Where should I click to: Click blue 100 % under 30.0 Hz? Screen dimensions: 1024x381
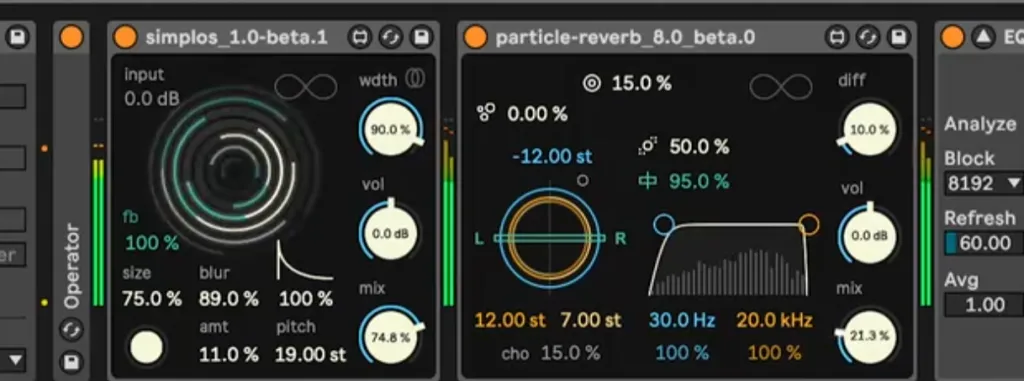click(x=682, y=354)
